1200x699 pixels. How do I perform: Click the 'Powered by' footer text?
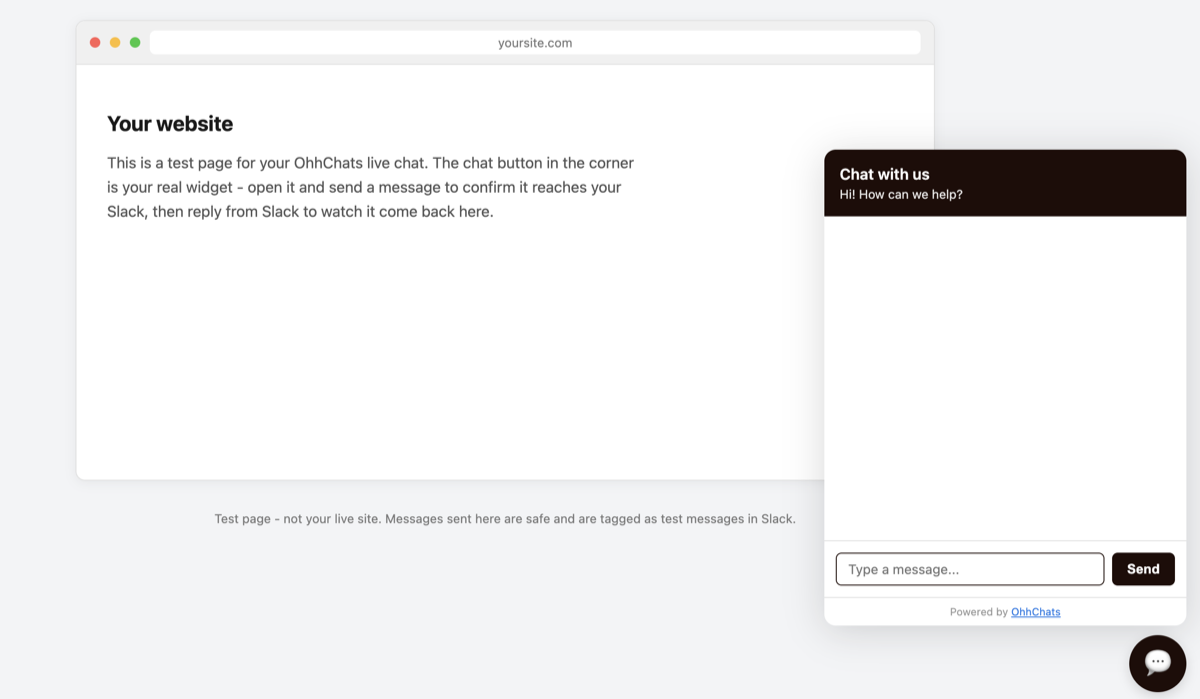click(978, 612)
